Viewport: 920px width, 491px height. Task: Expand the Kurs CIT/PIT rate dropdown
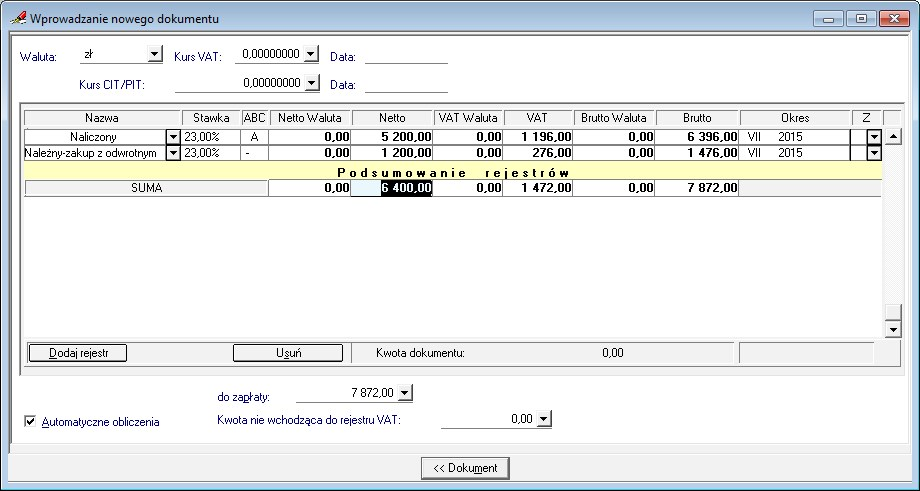[311, 84]
